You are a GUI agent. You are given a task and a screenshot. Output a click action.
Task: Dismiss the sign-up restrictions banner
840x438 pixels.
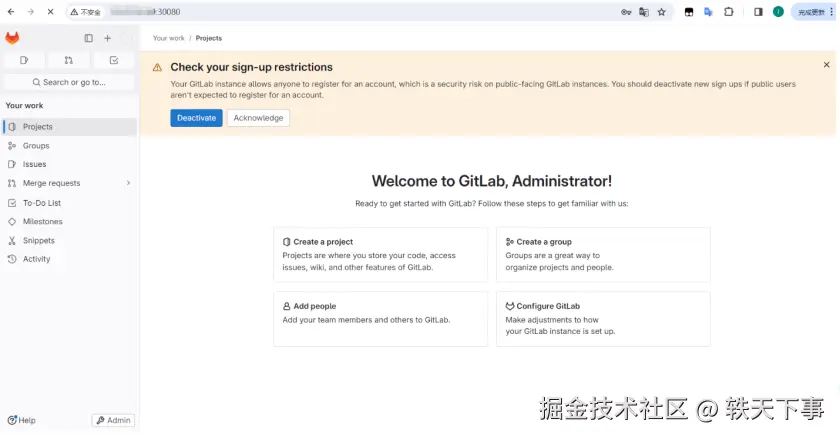click(827, 65)
